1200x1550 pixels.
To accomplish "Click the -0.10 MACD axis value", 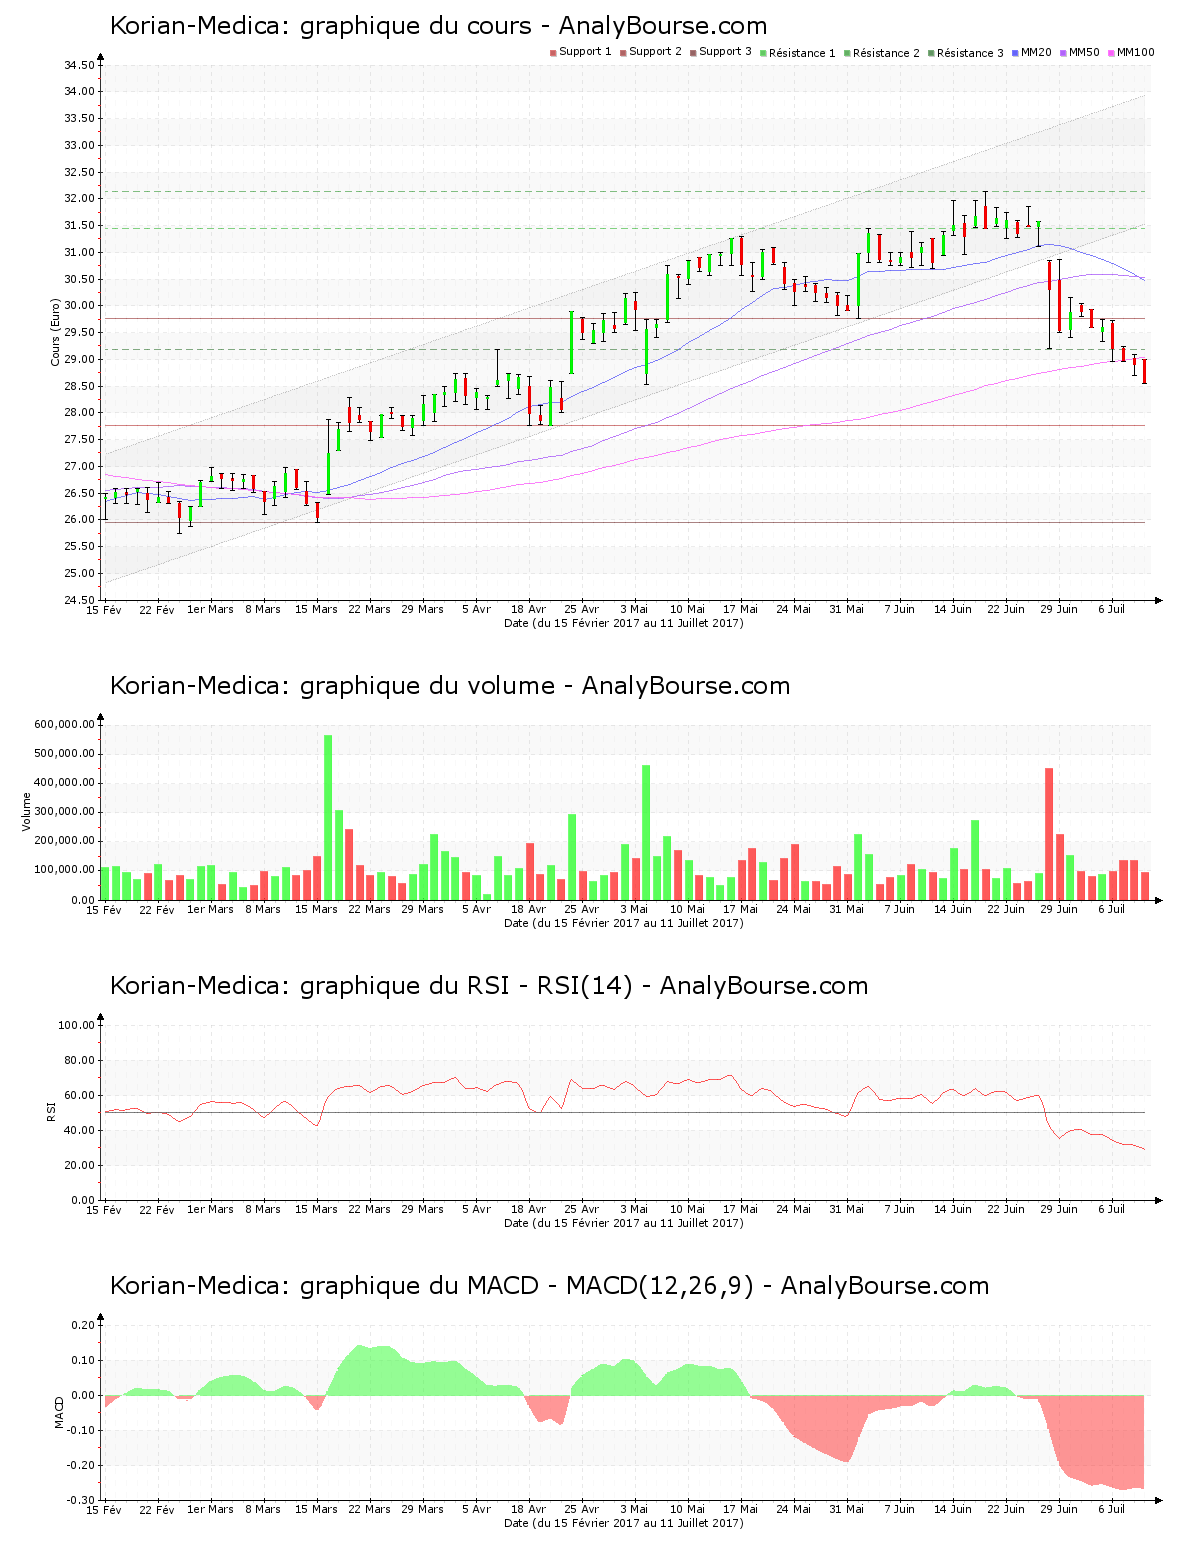I will tap(82, 1430).
